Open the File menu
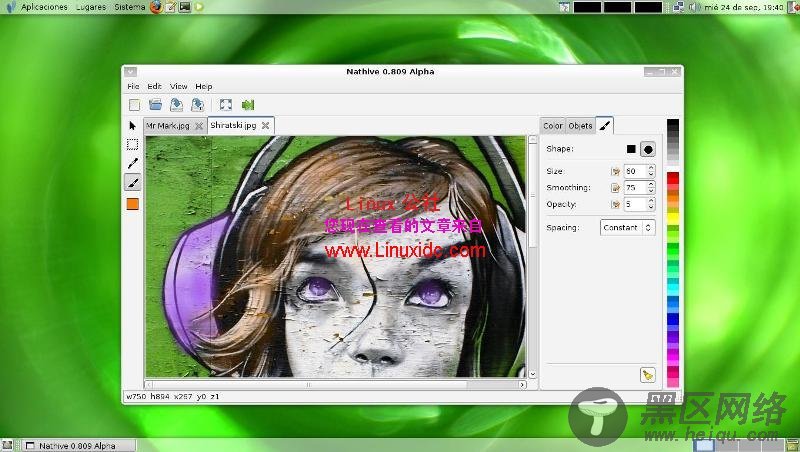Screen dimensions: 800x452 [x=133, y=86]
